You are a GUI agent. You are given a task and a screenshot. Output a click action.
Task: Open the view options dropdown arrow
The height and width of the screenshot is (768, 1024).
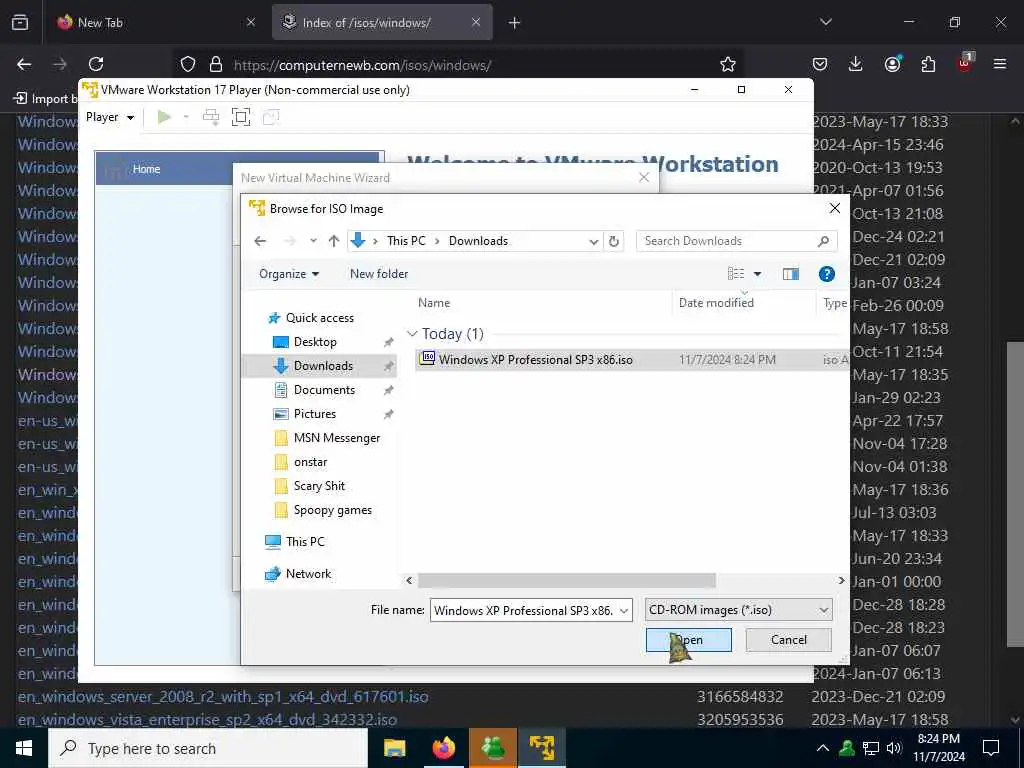[758, 274]
